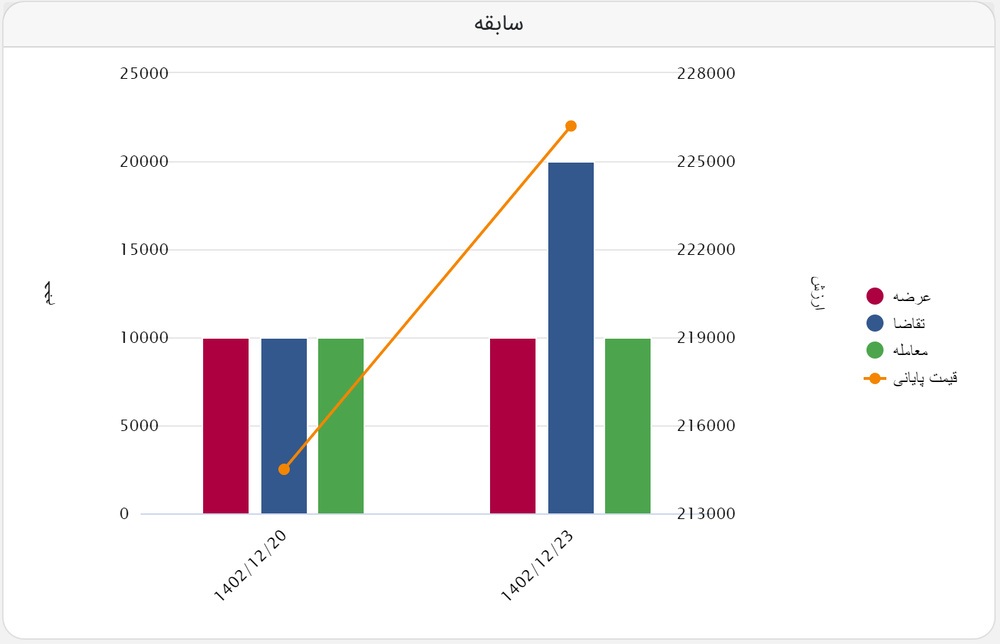Select the crimson bar for 1402/12/20

(226, 426)
